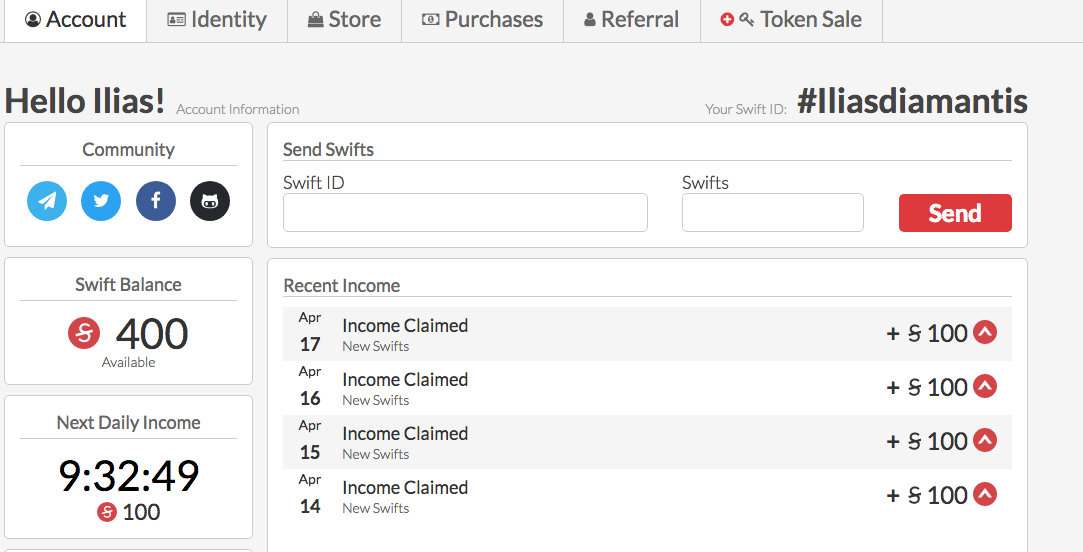Open the Twitter community icon
The width and height of the screenshot is (1083, 552).
click(x=101, y=201)
